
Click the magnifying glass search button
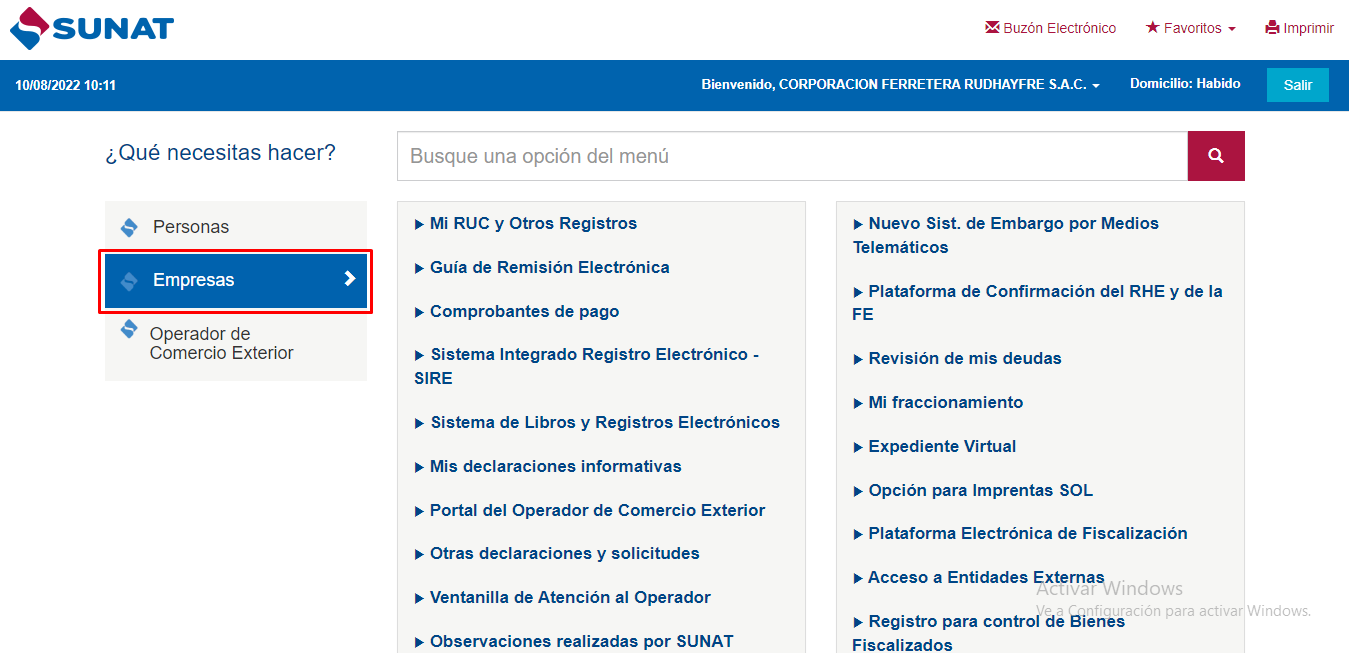1216,156
